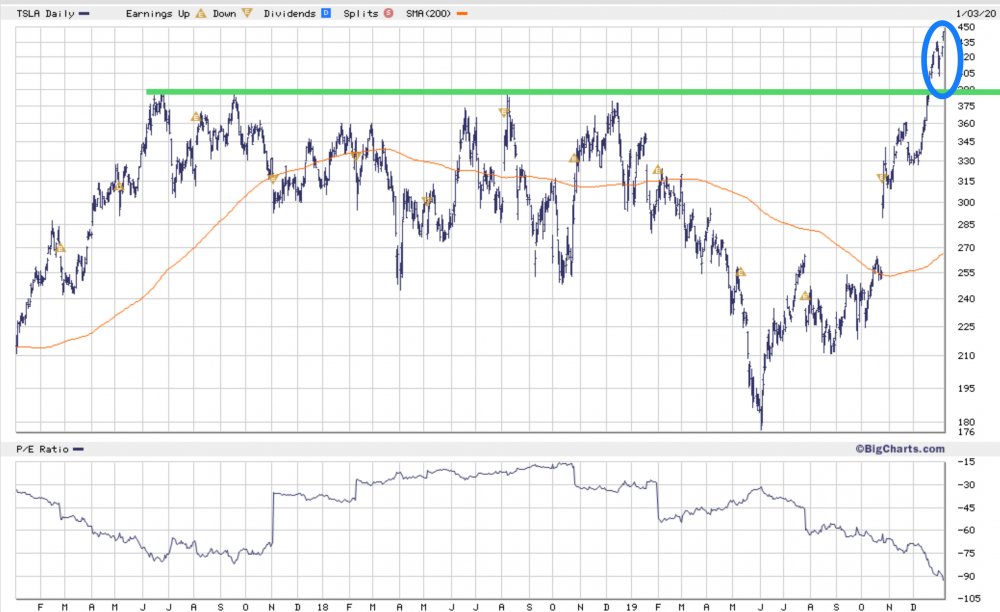Click the 330 price axis label
This screenshot has height=612, width=1000.
[x=966, y=161]
